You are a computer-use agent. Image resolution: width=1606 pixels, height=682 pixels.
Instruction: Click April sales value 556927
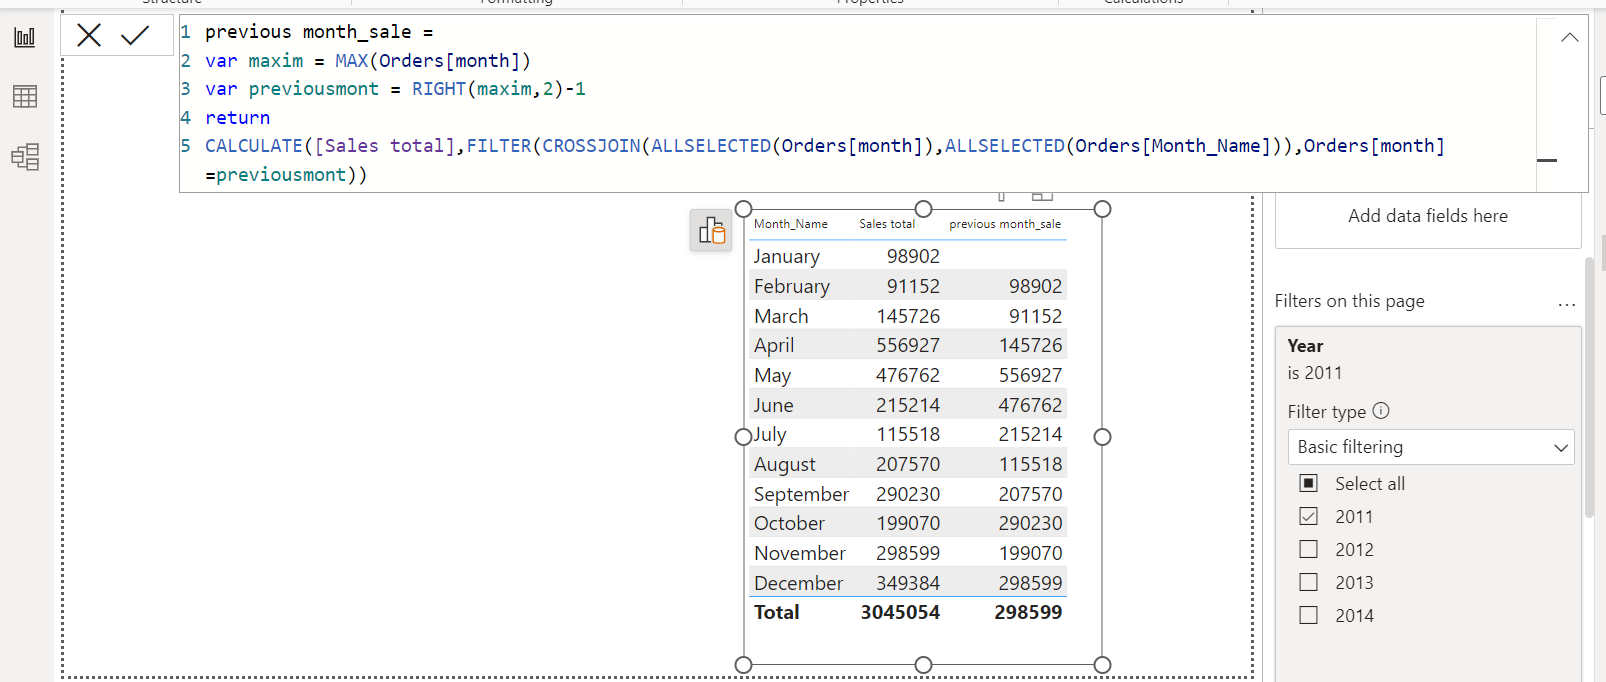(x=908, y=345)
